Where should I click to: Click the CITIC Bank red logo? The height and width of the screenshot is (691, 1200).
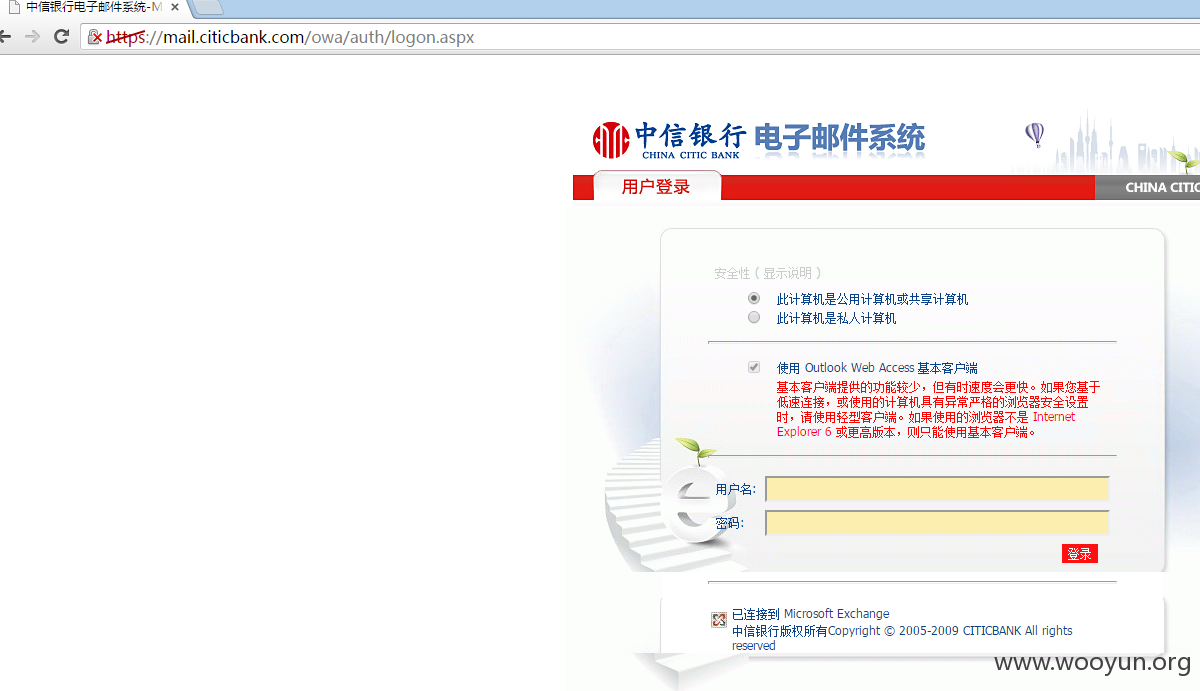pos(611,140)
